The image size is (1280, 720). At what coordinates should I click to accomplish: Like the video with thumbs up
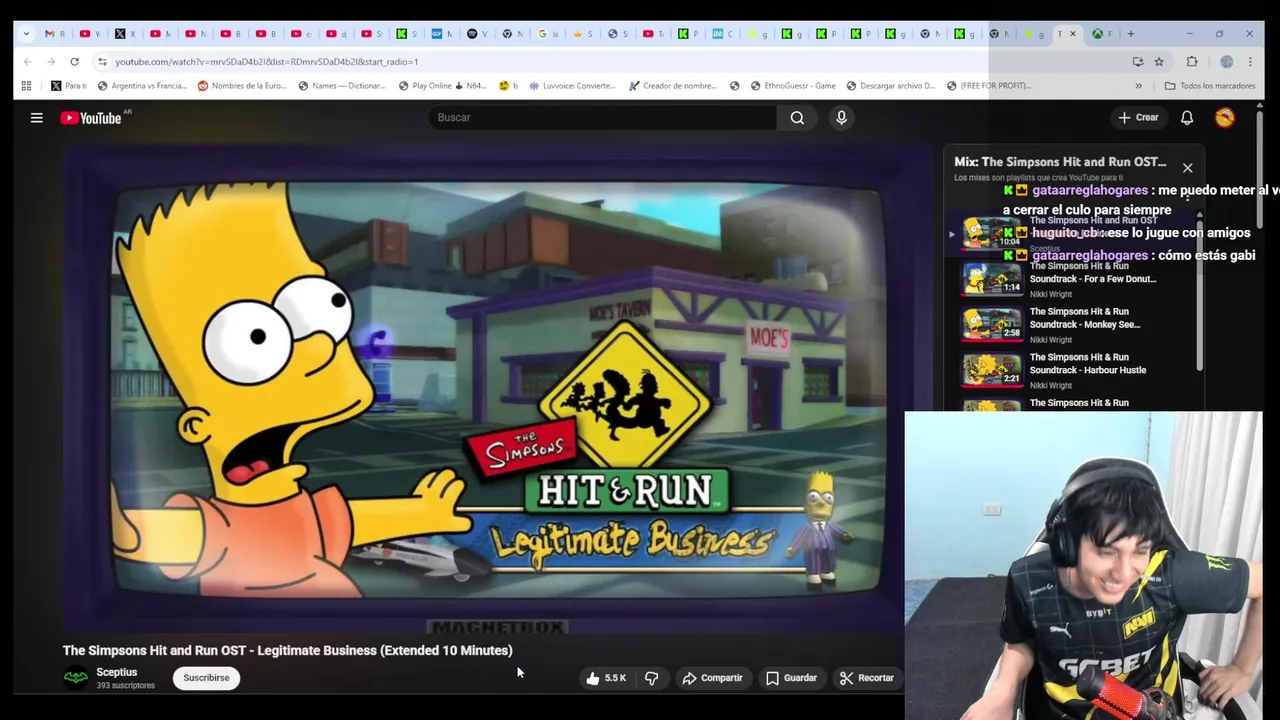click(x=607, y=678)
